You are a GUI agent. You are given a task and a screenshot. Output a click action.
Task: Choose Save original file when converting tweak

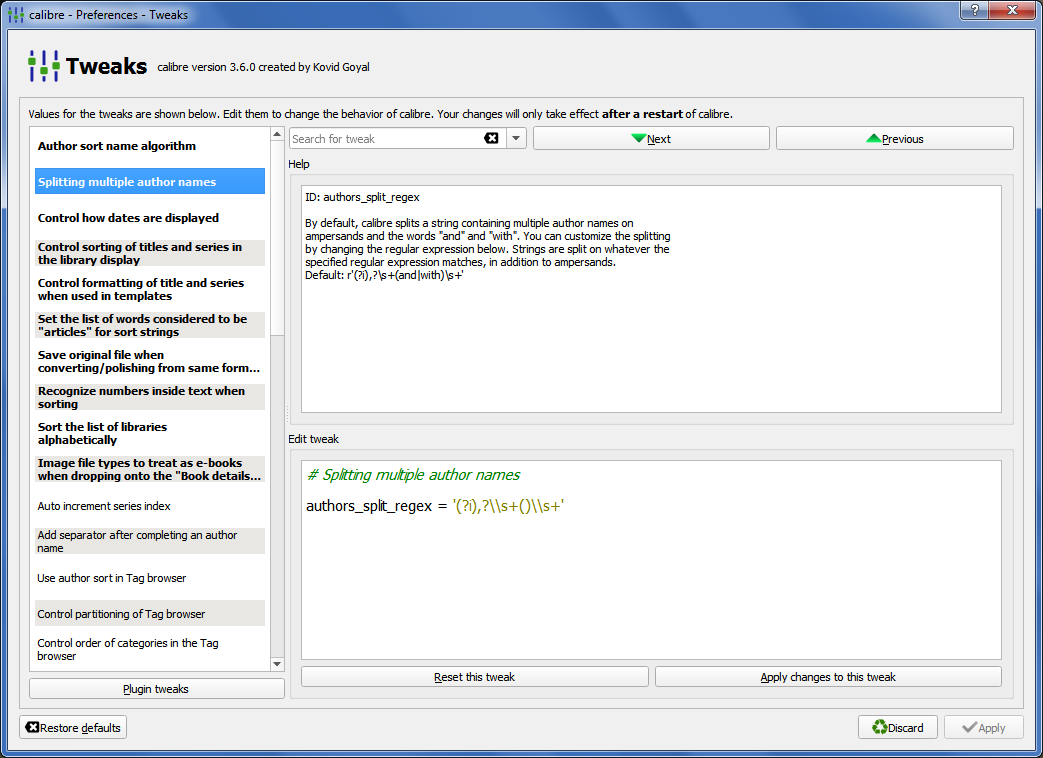[x=150, y=361]
